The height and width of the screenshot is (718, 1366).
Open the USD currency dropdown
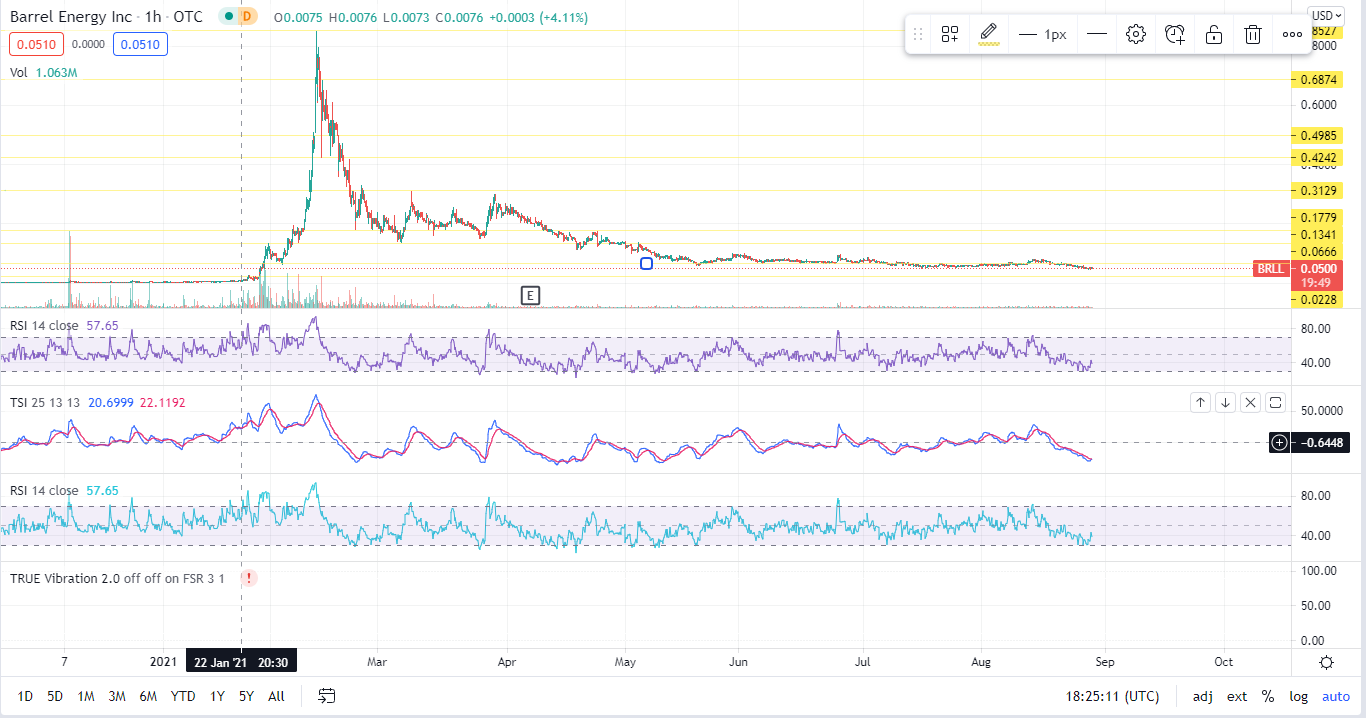pos(1326,15)
